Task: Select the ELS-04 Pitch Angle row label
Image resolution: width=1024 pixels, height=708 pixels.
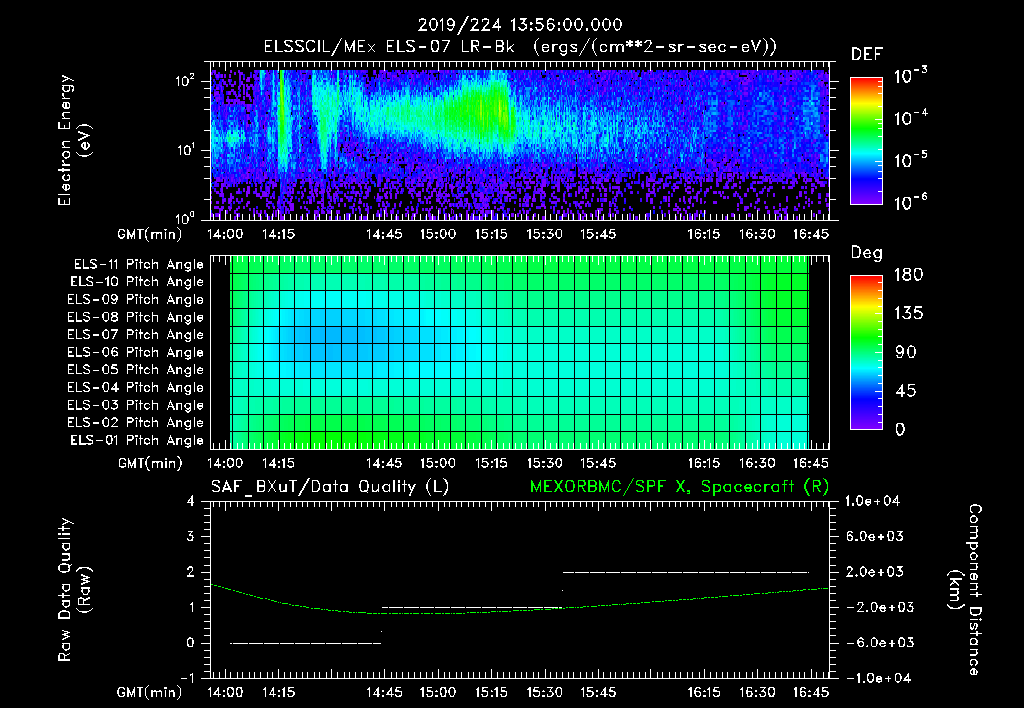Action: (136, 387)
